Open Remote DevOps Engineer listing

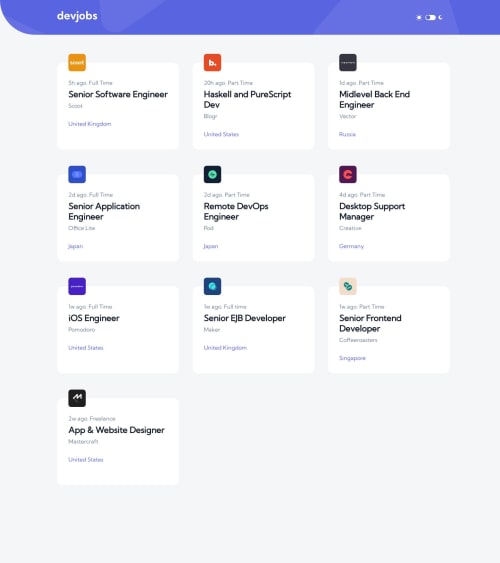236,211
